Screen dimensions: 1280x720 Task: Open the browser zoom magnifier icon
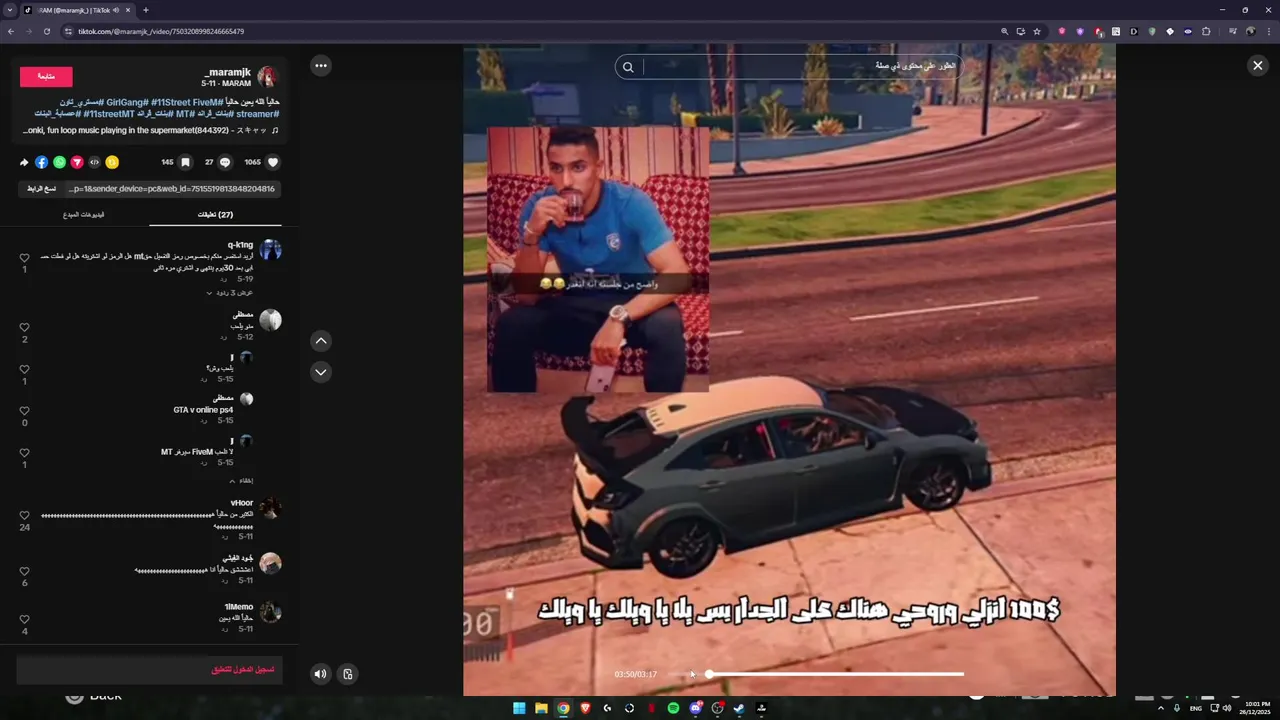click(1004, 31)
